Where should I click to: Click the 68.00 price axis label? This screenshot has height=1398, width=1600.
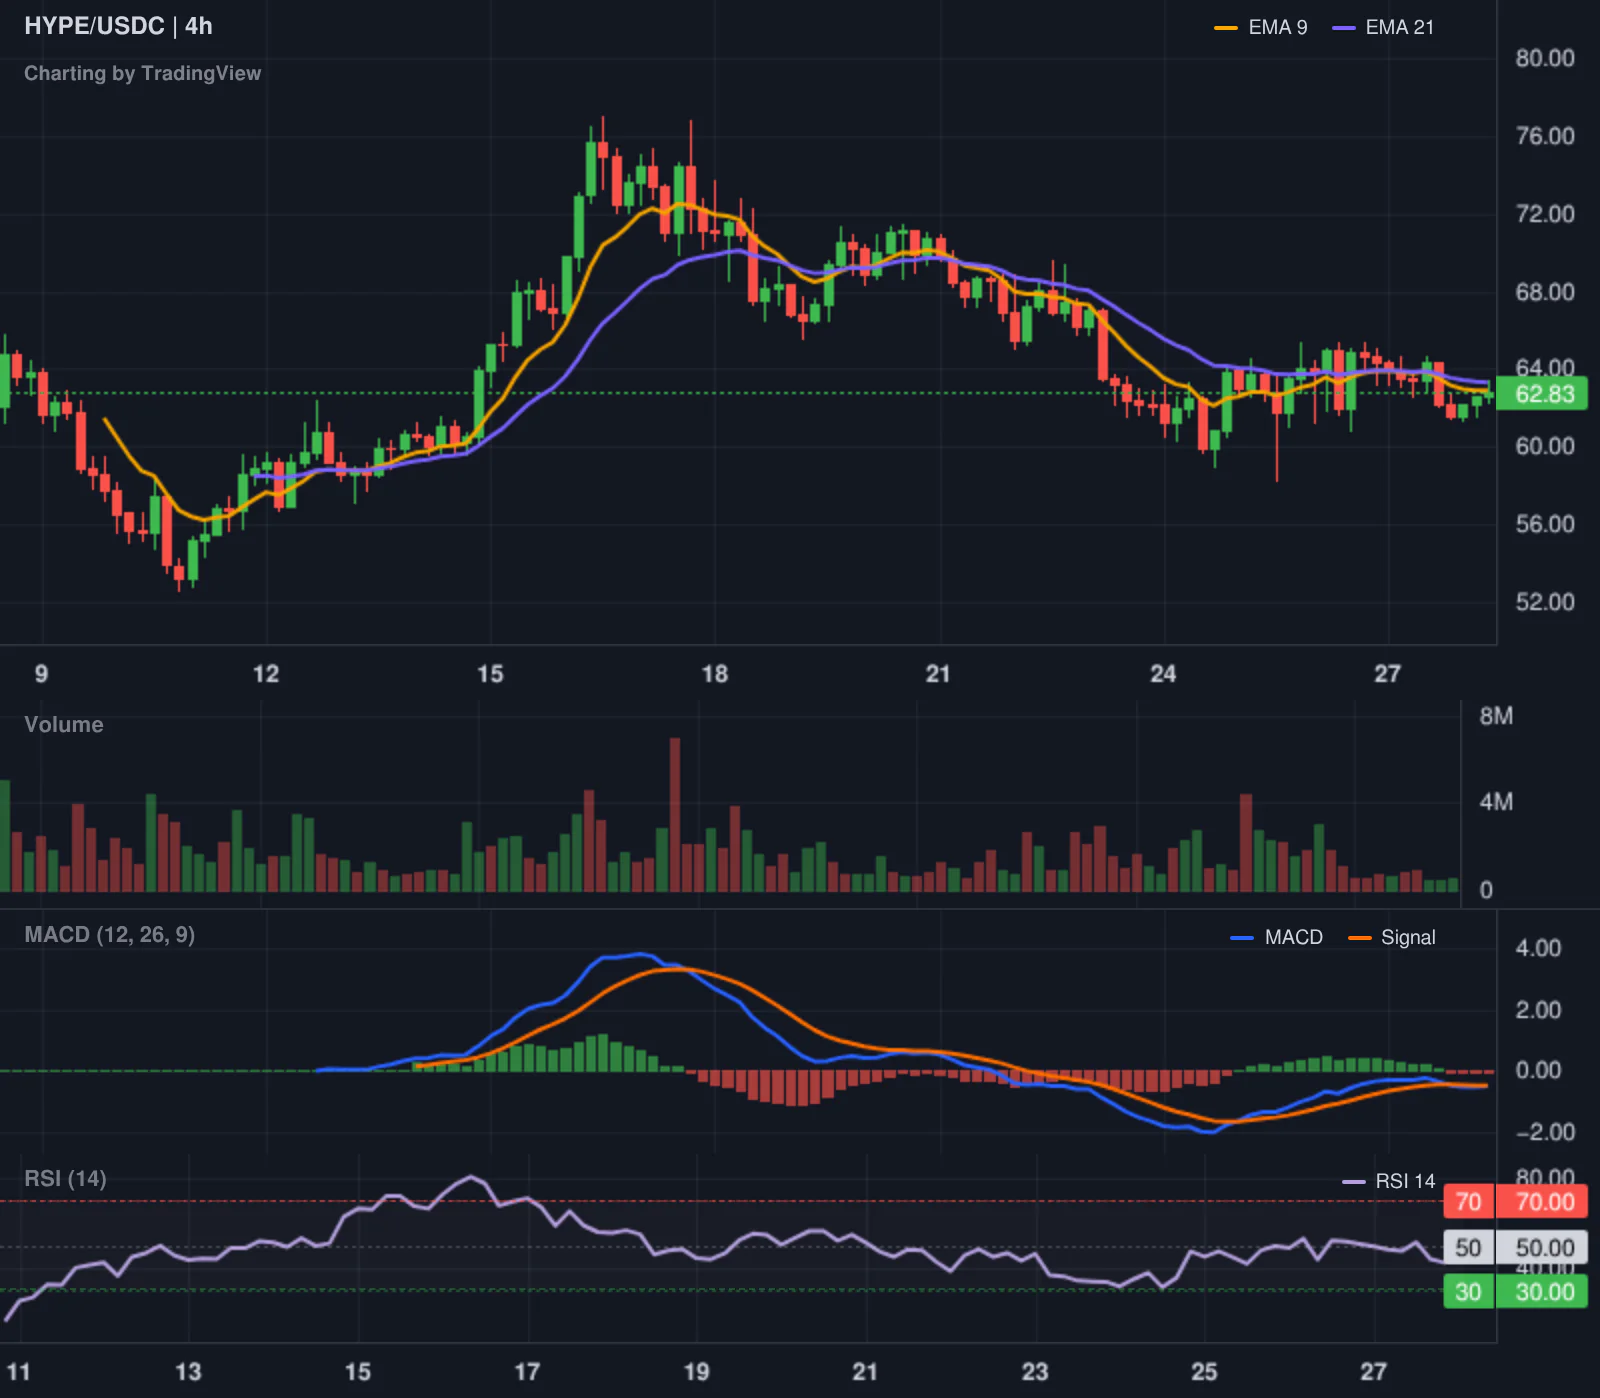[1545, 292]
